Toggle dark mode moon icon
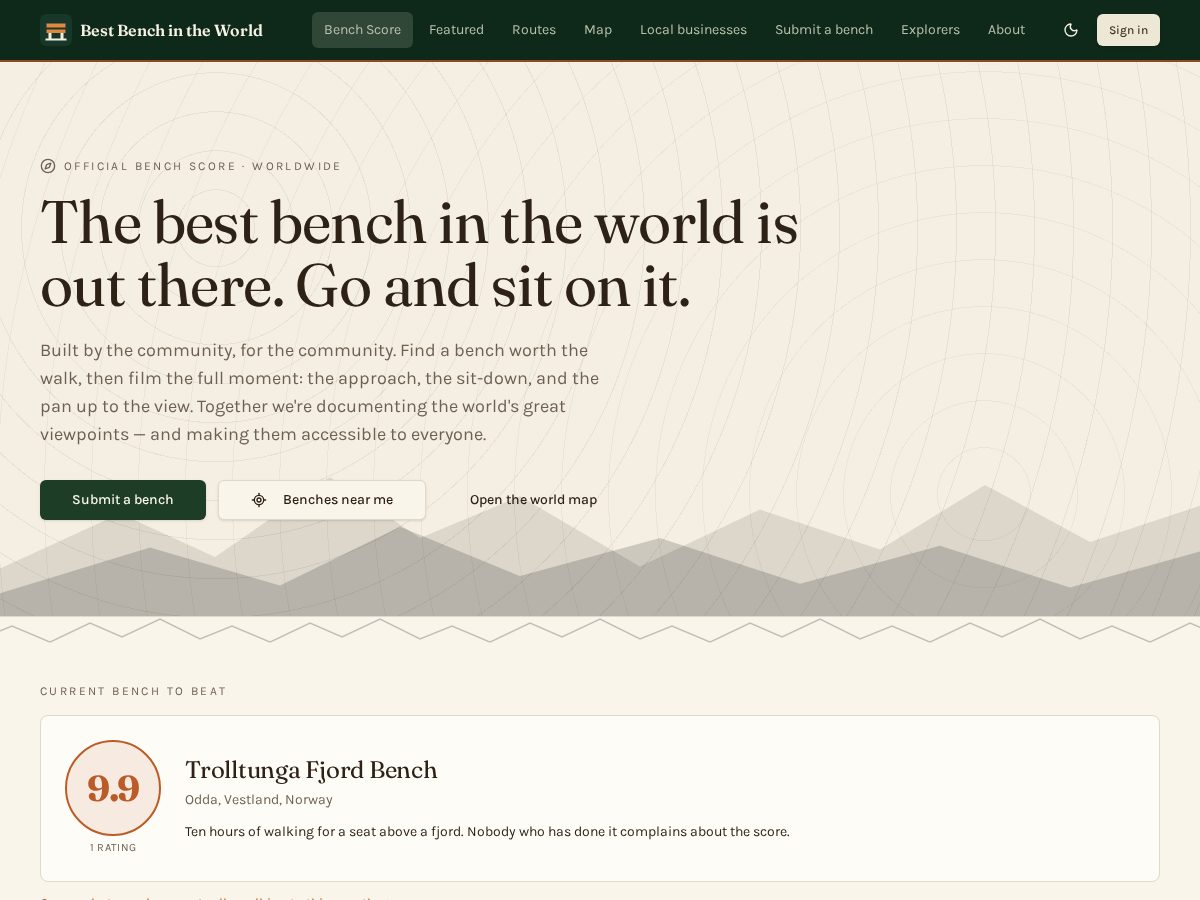1200x900 pixels. [x=1071, y=30]
